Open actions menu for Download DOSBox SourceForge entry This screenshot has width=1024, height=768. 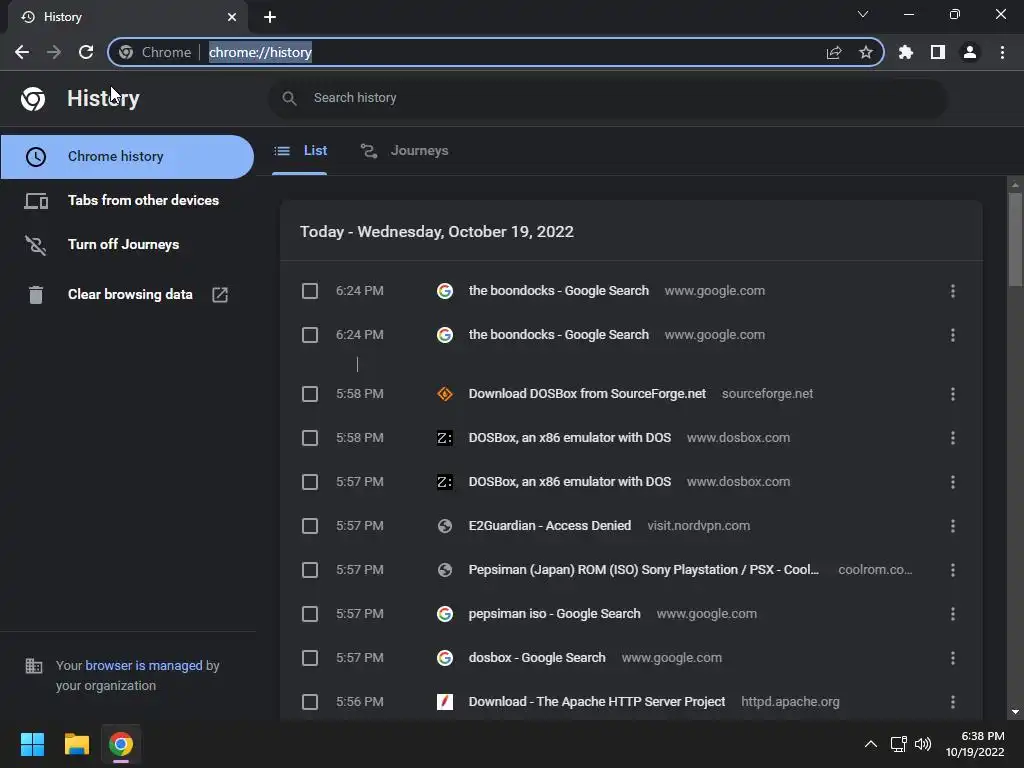[953, 394]
